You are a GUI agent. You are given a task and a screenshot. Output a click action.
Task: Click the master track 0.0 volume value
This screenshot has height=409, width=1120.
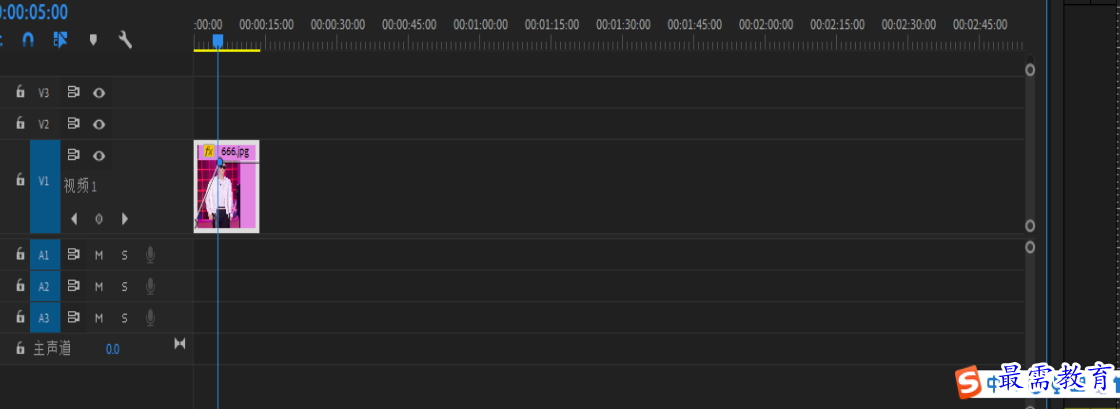click(x=113, y=349)
